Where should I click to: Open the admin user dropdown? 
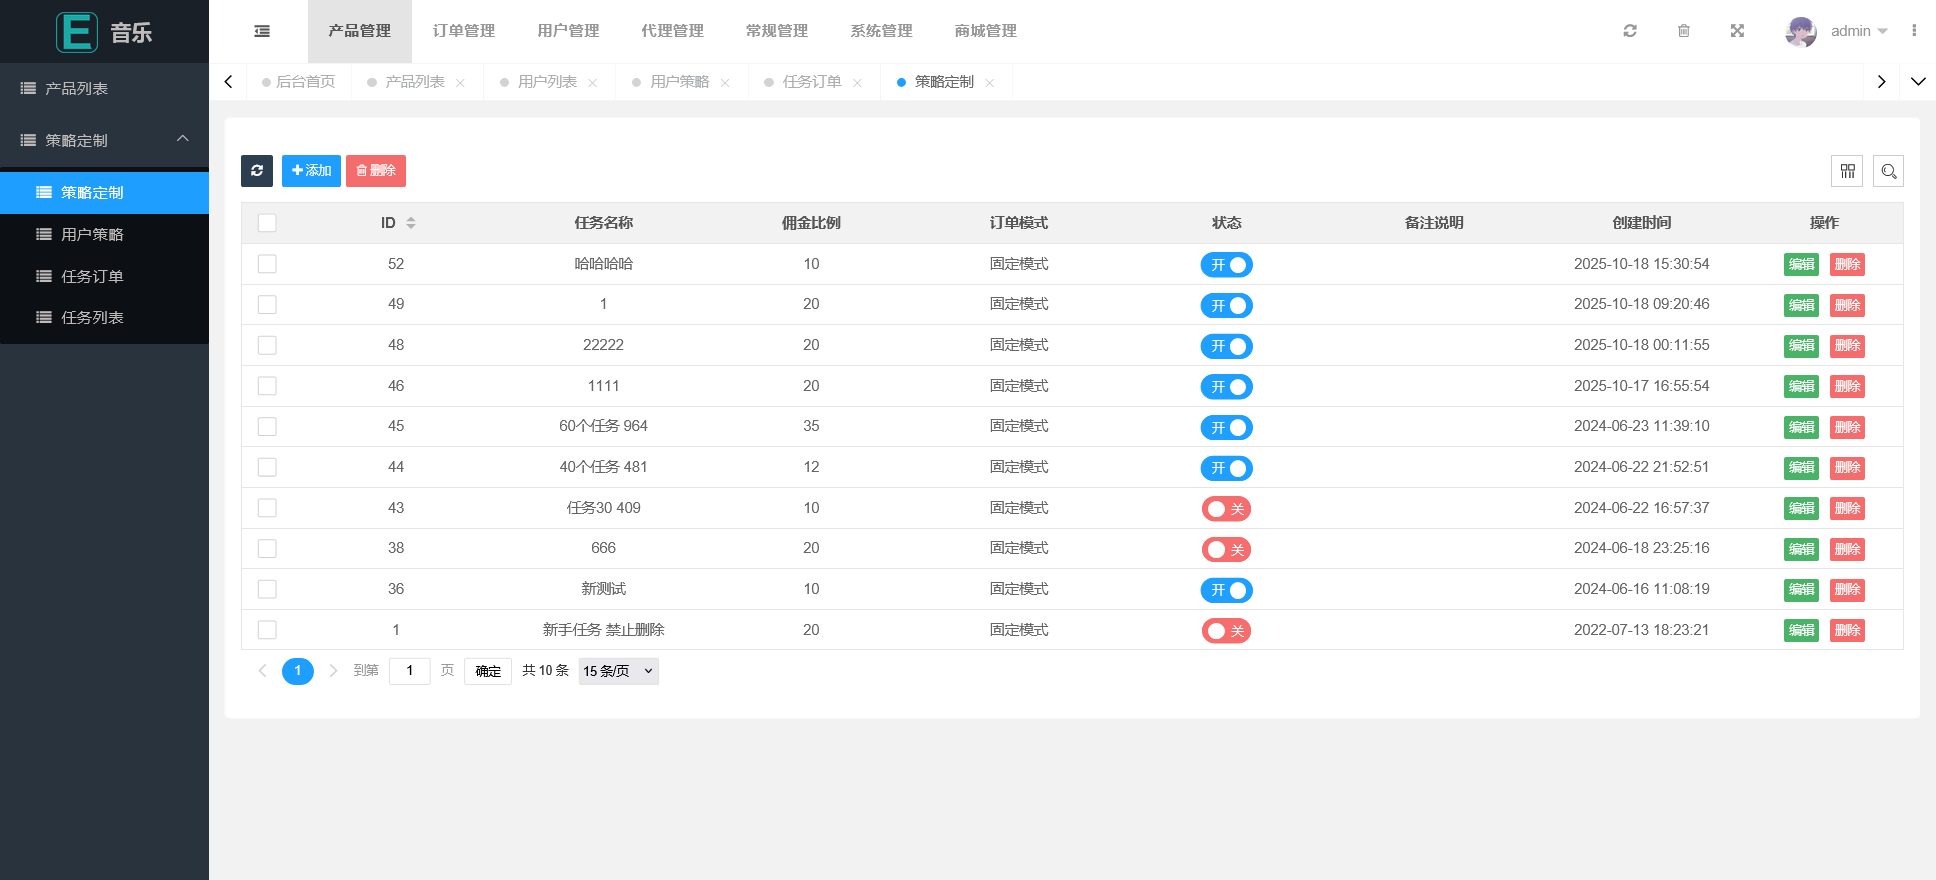pos(1850,31)
